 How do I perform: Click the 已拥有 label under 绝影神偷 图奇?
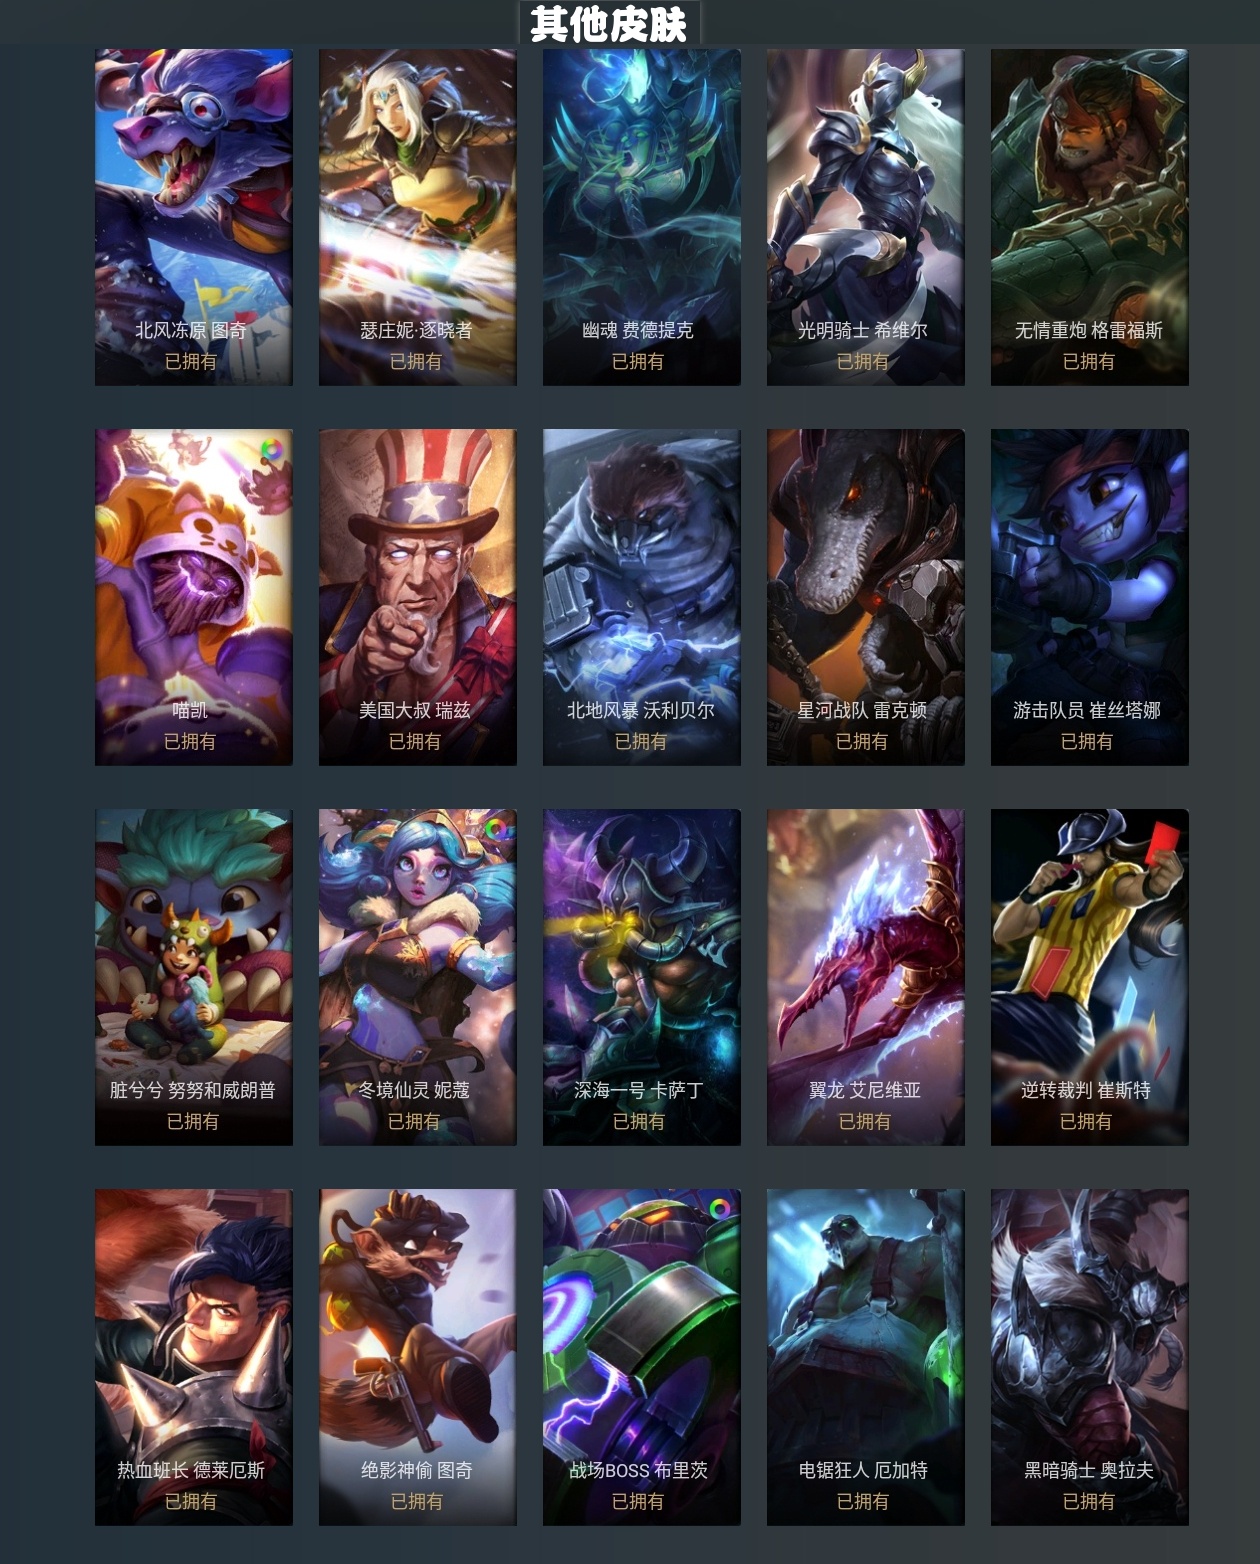pos(416,1501)
